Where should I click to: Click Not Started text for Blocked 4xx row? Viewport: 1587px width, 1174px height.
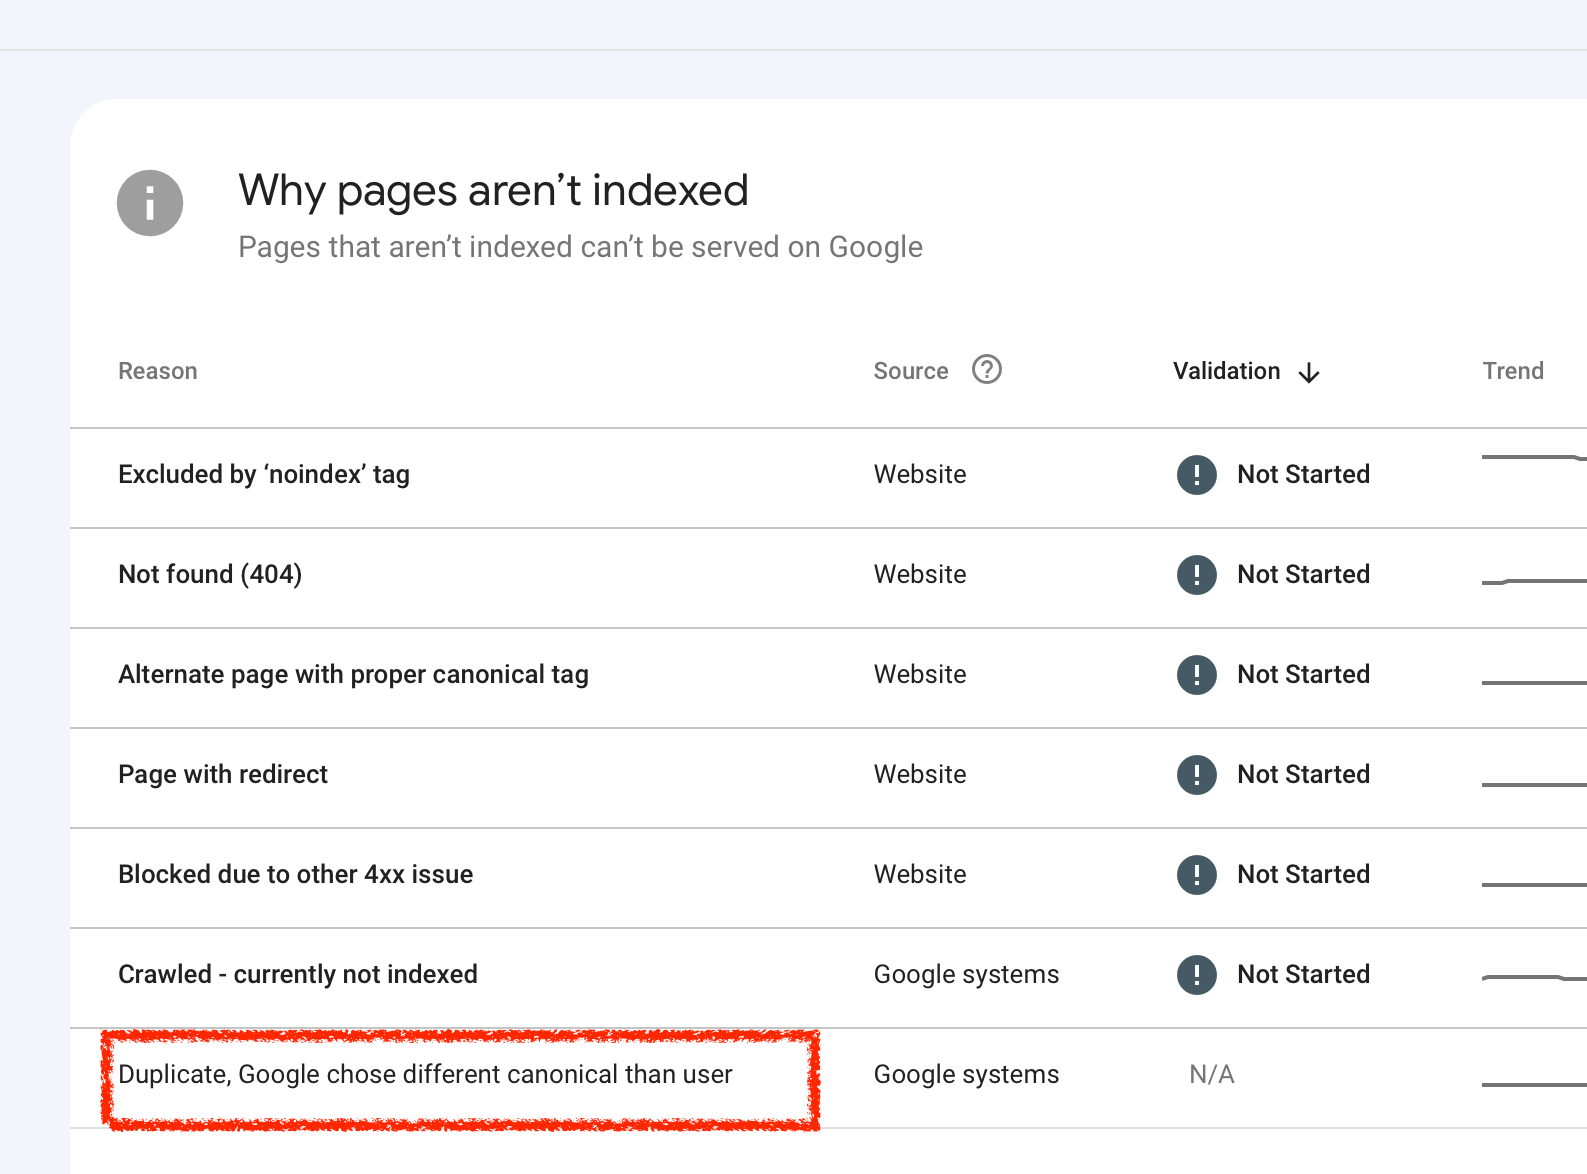1304,874
